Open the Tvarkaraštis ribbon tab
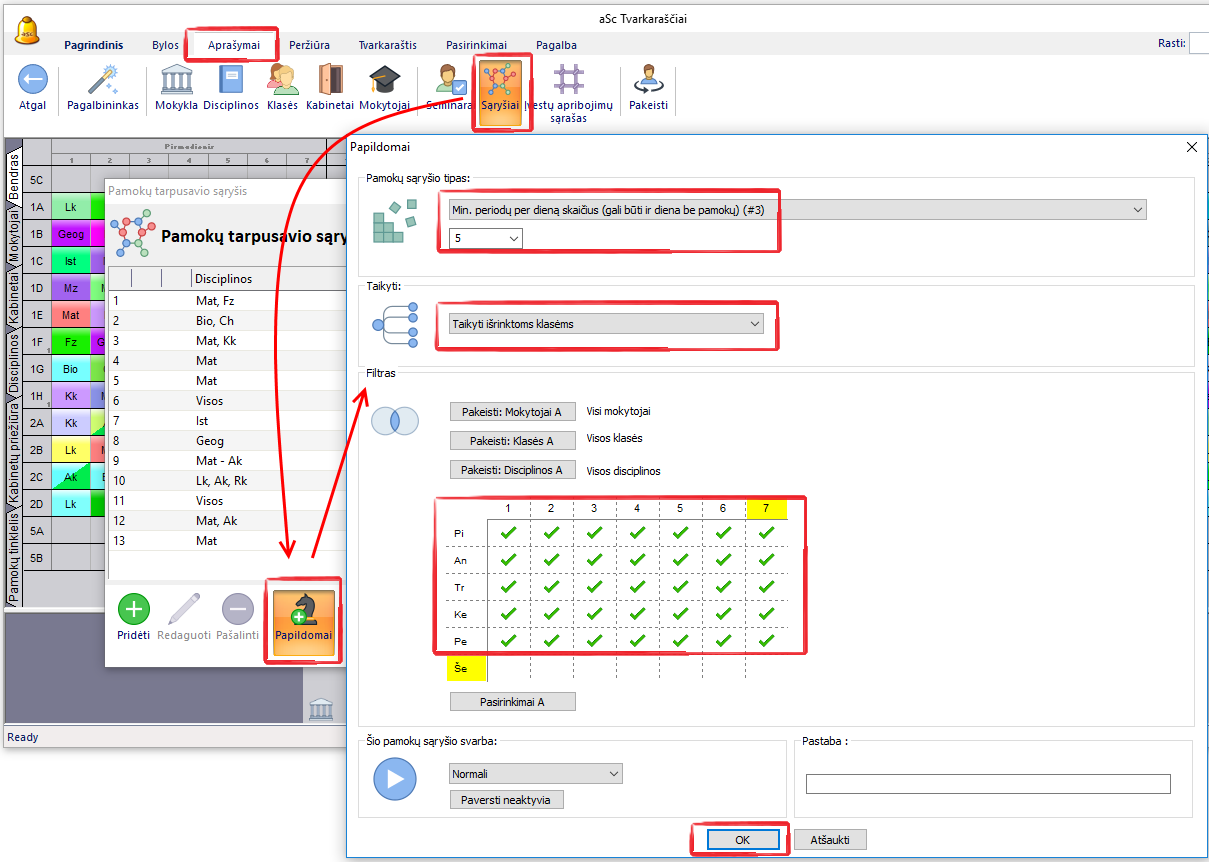The height and width of the screenshot is (862, 1209). tap(389, 45)
